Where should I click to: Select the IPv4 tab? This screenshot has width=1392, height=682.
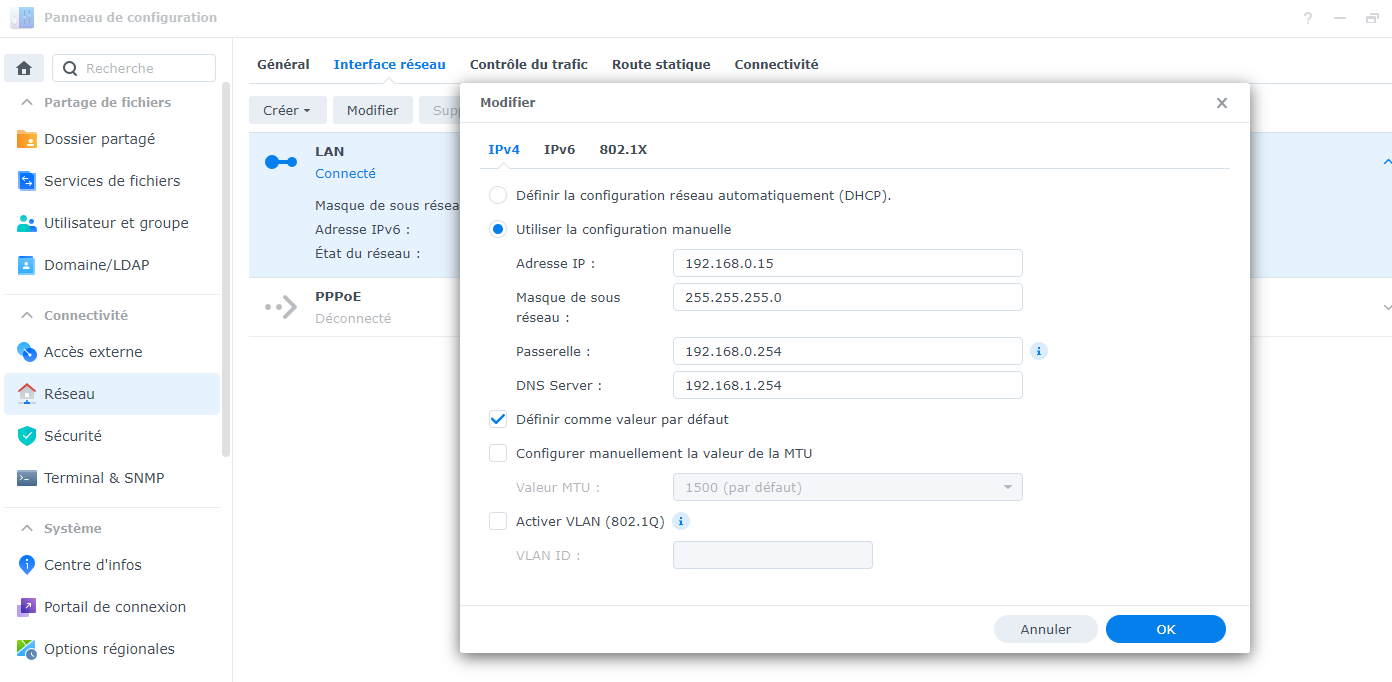504,149
